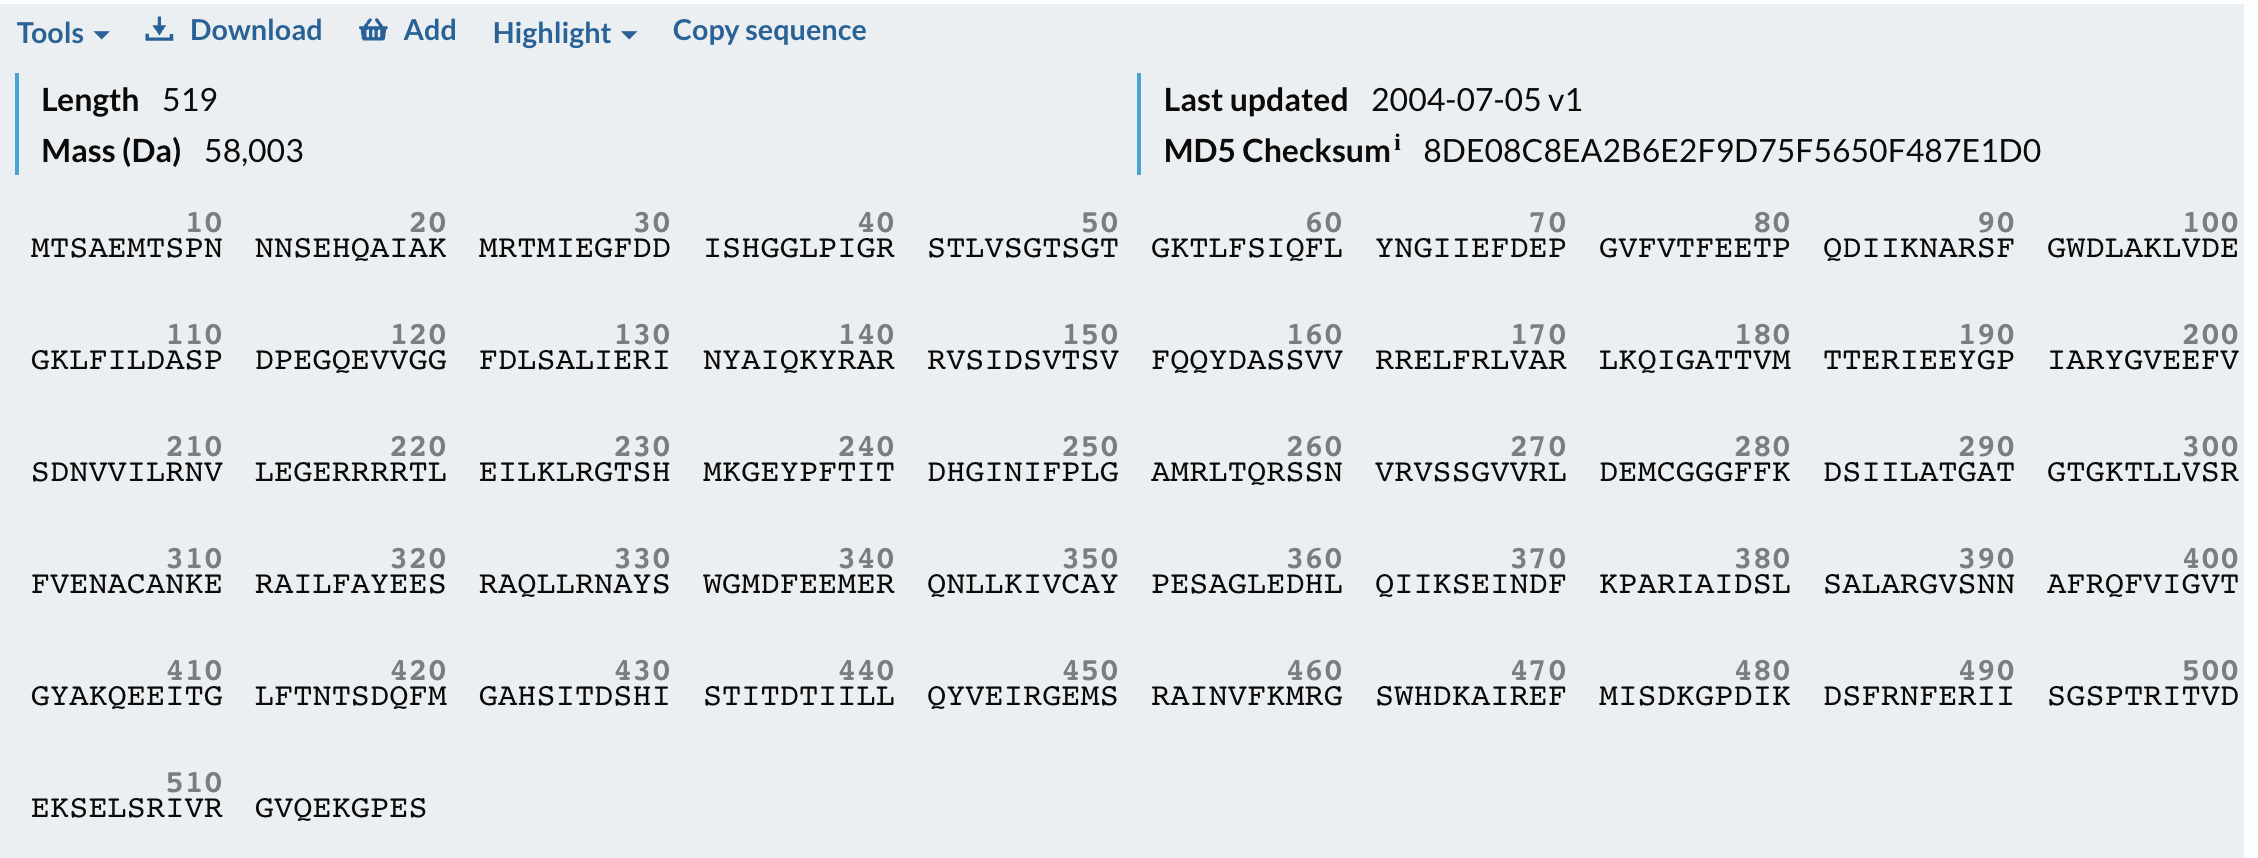Screen dimensions: 2258x858
Task: Click the Download text button
Action: [x=256, y=30]
